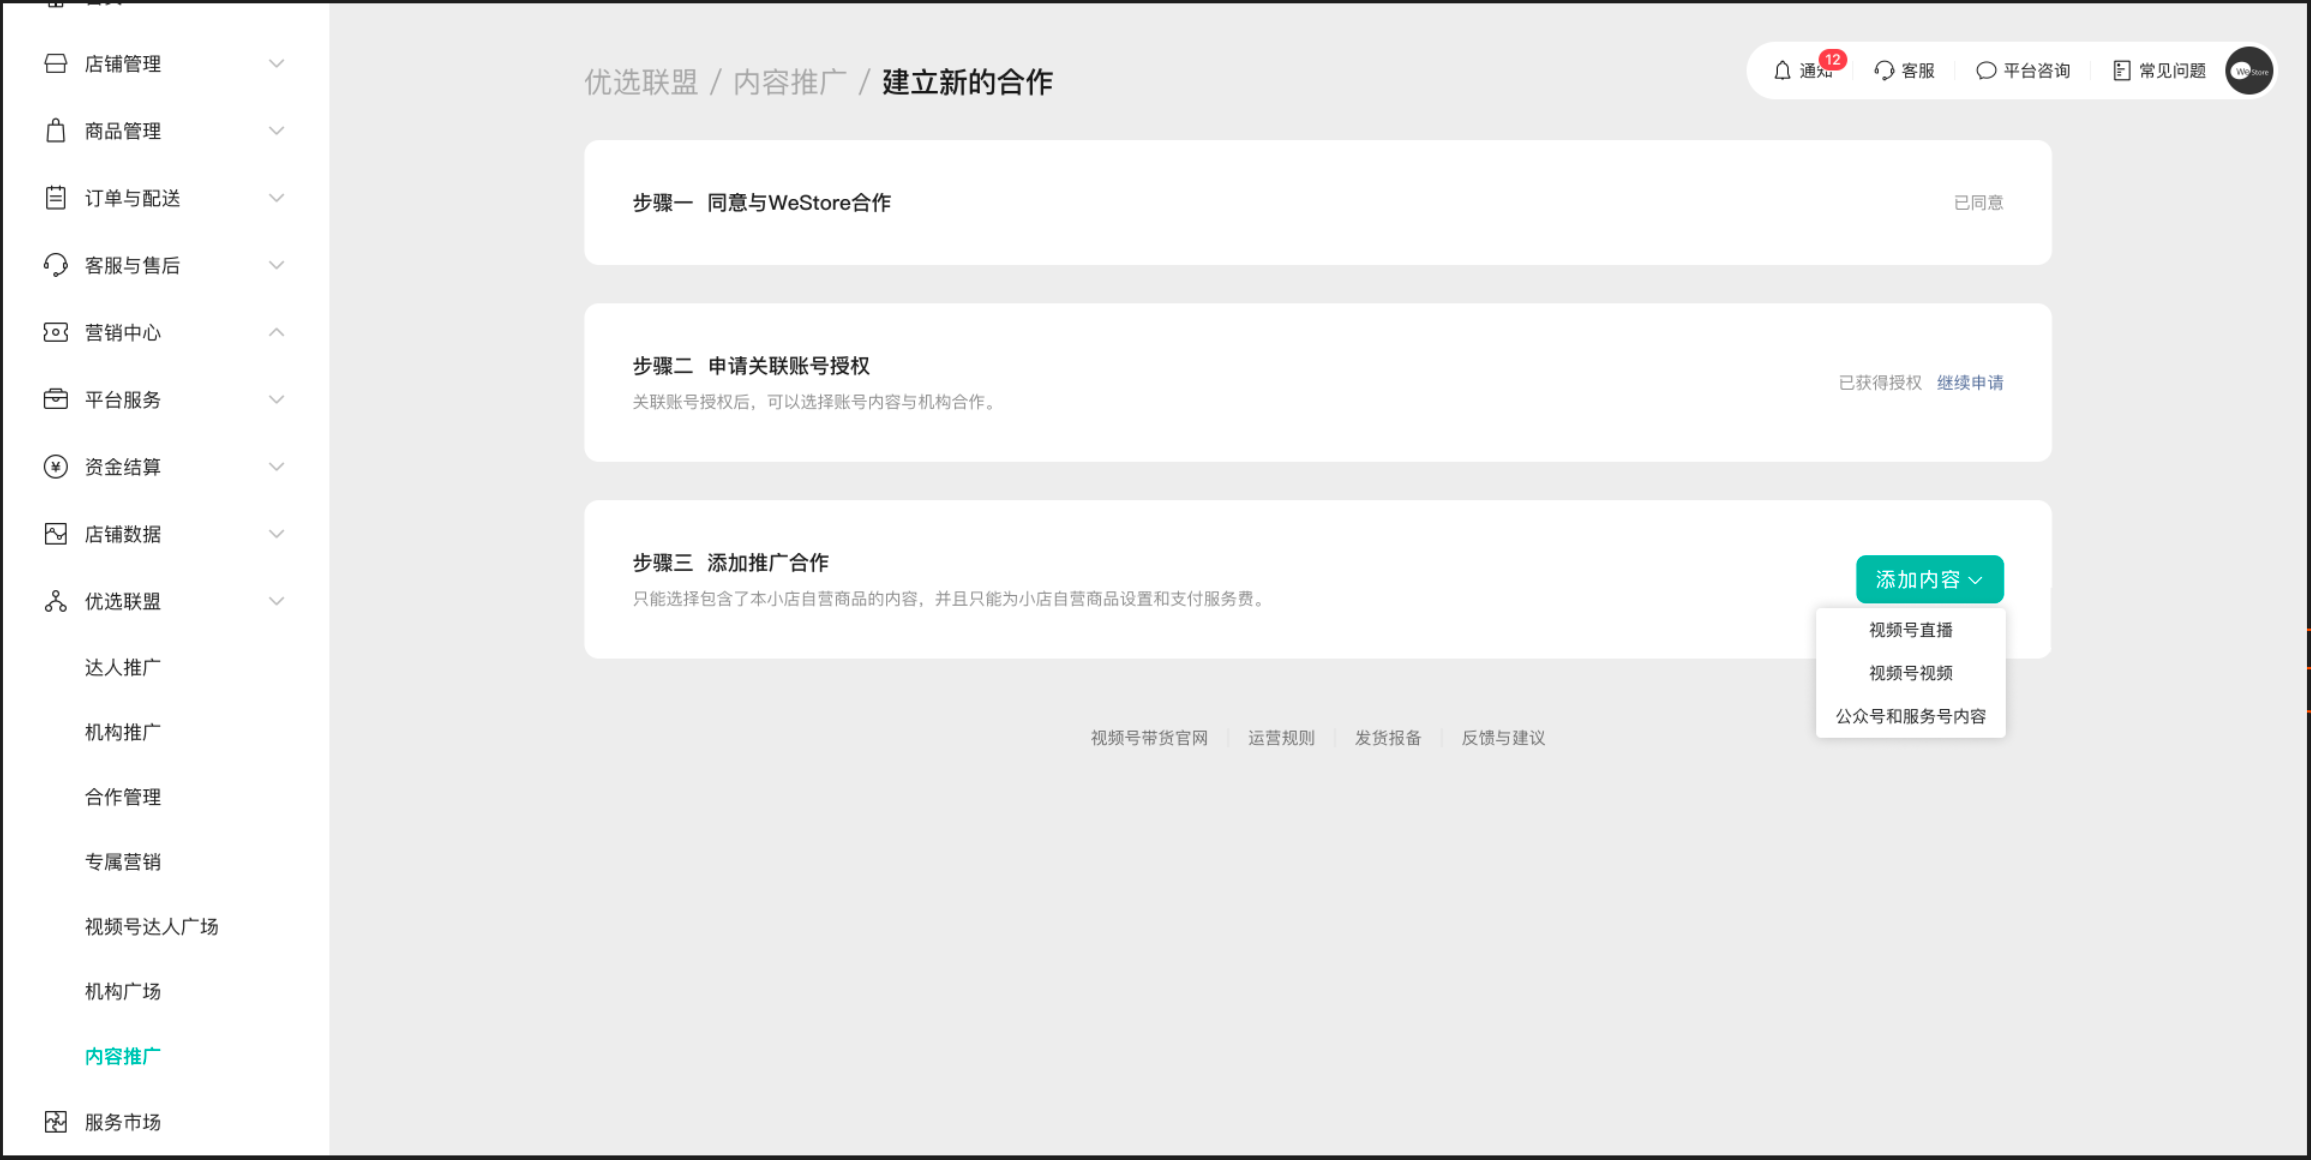Click the 商品管理 shopping bag icon
This screenshot has width=2311, height=1160.
coord(56,131)
